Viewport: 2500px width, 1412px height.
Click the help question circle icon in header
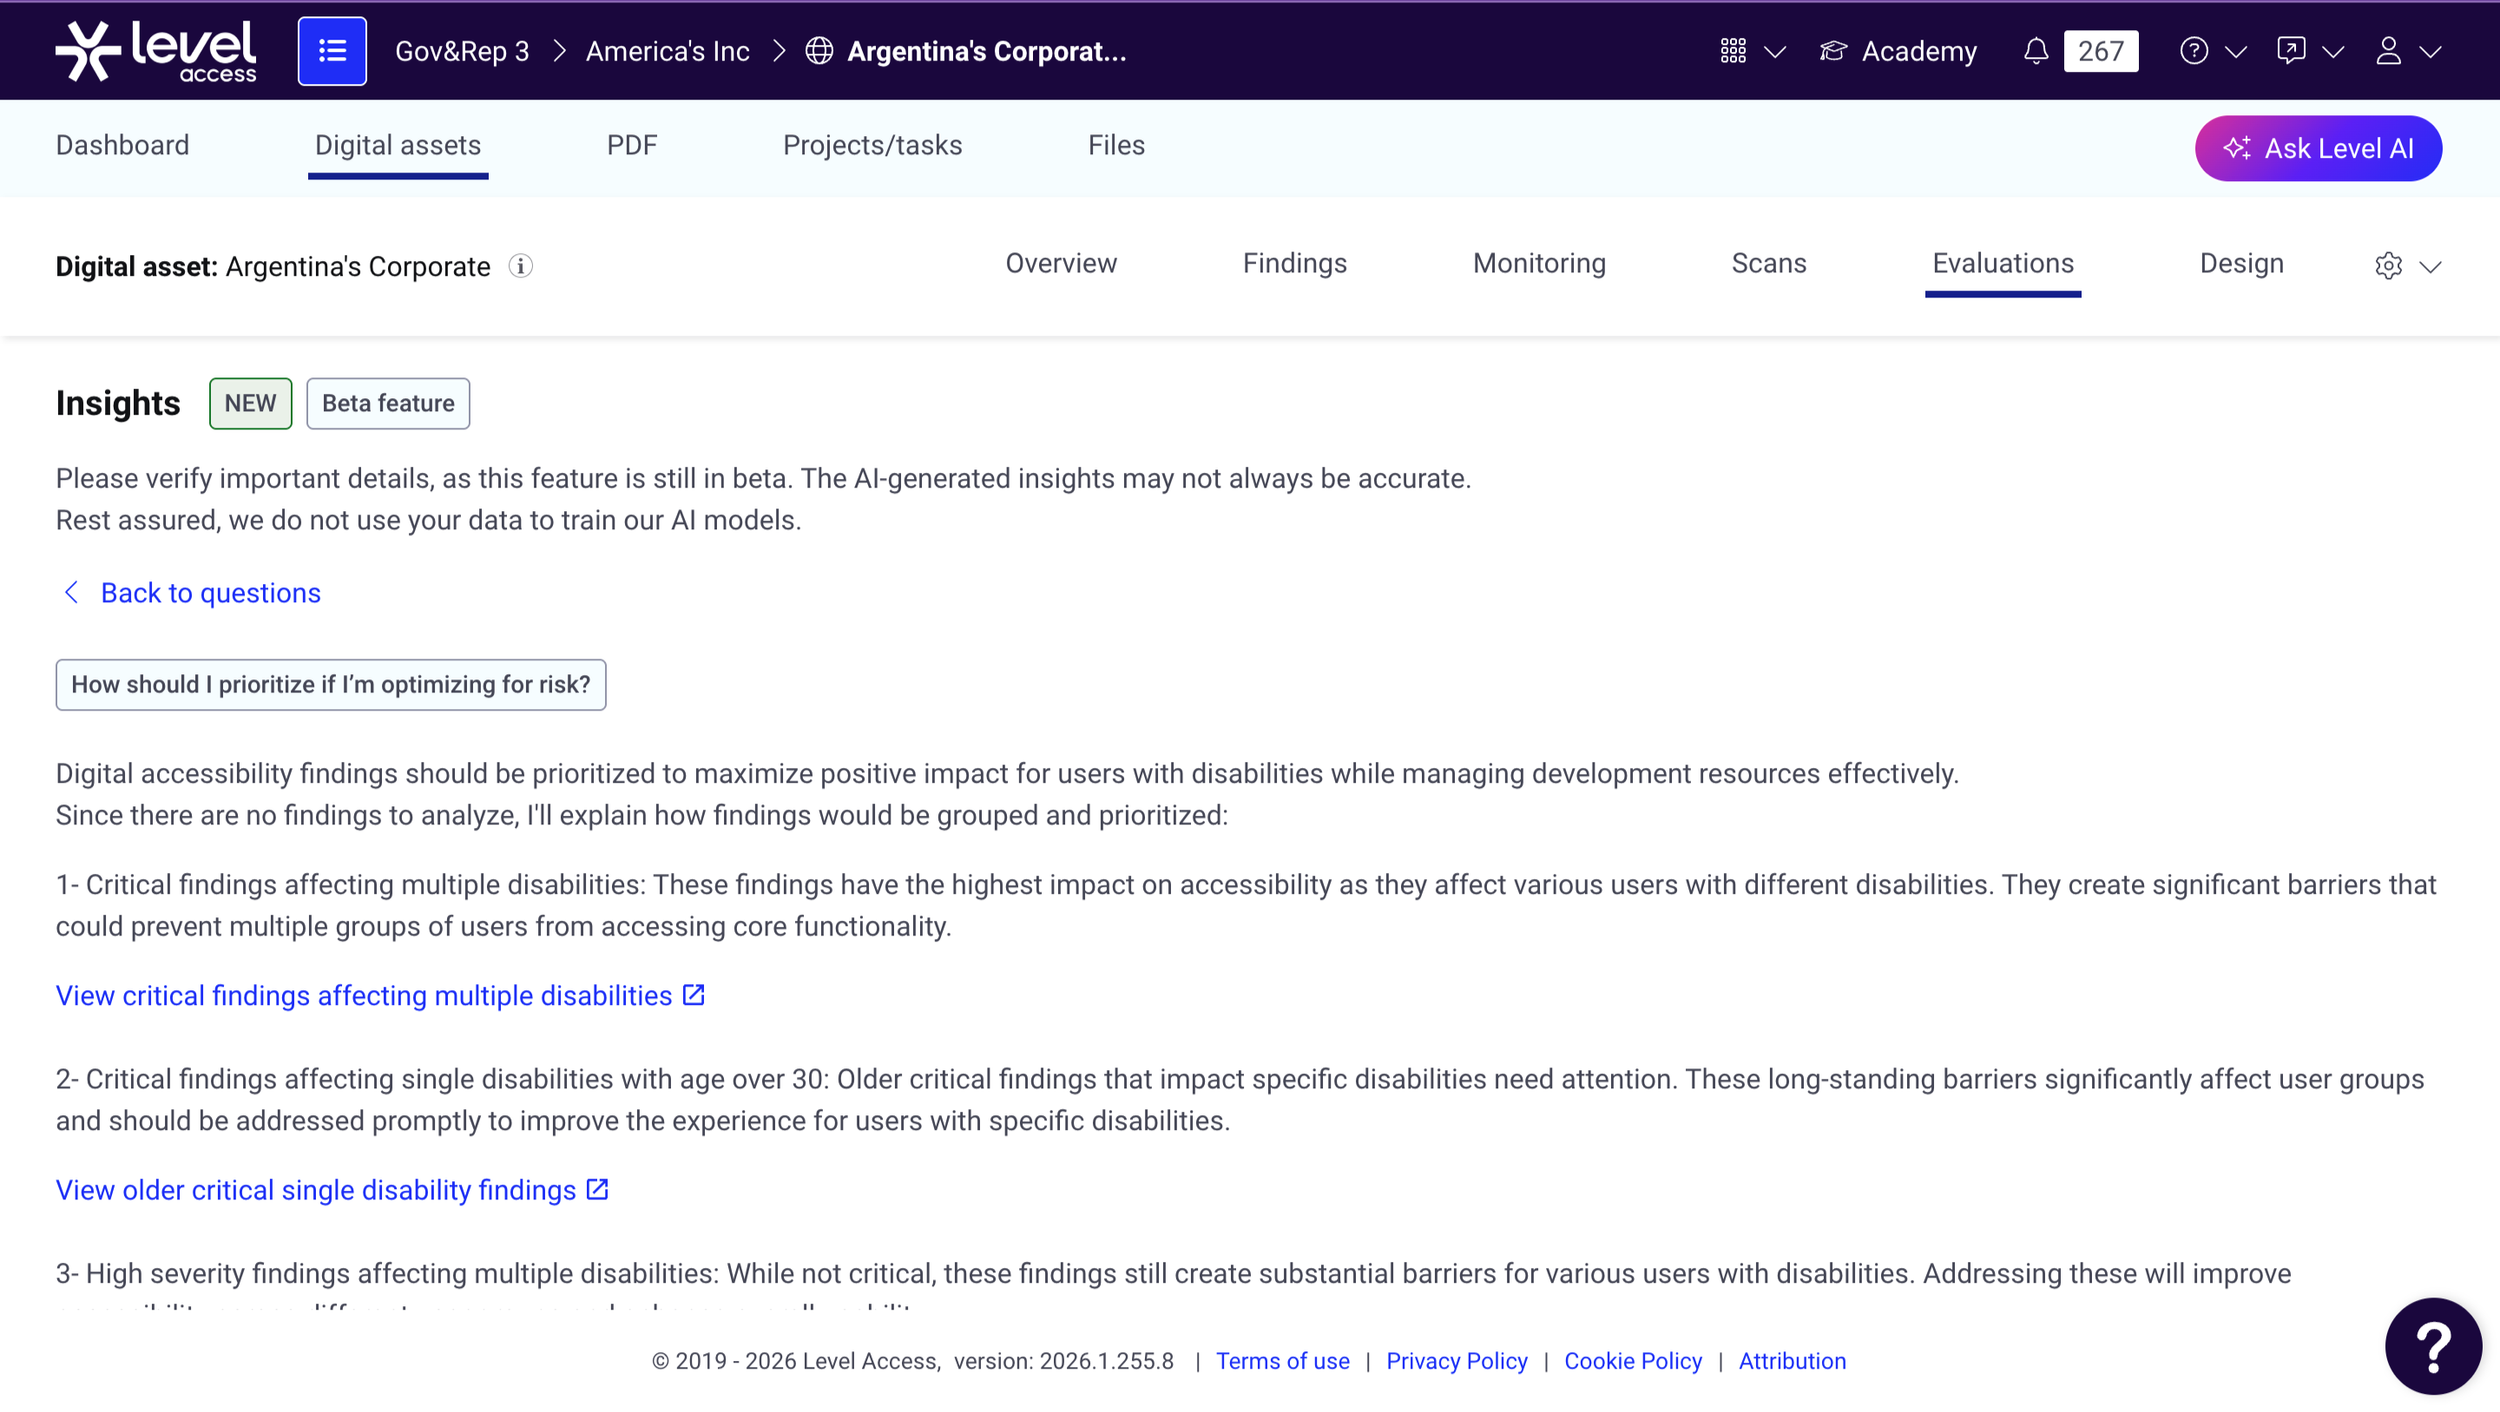(x=2193, y=51)
